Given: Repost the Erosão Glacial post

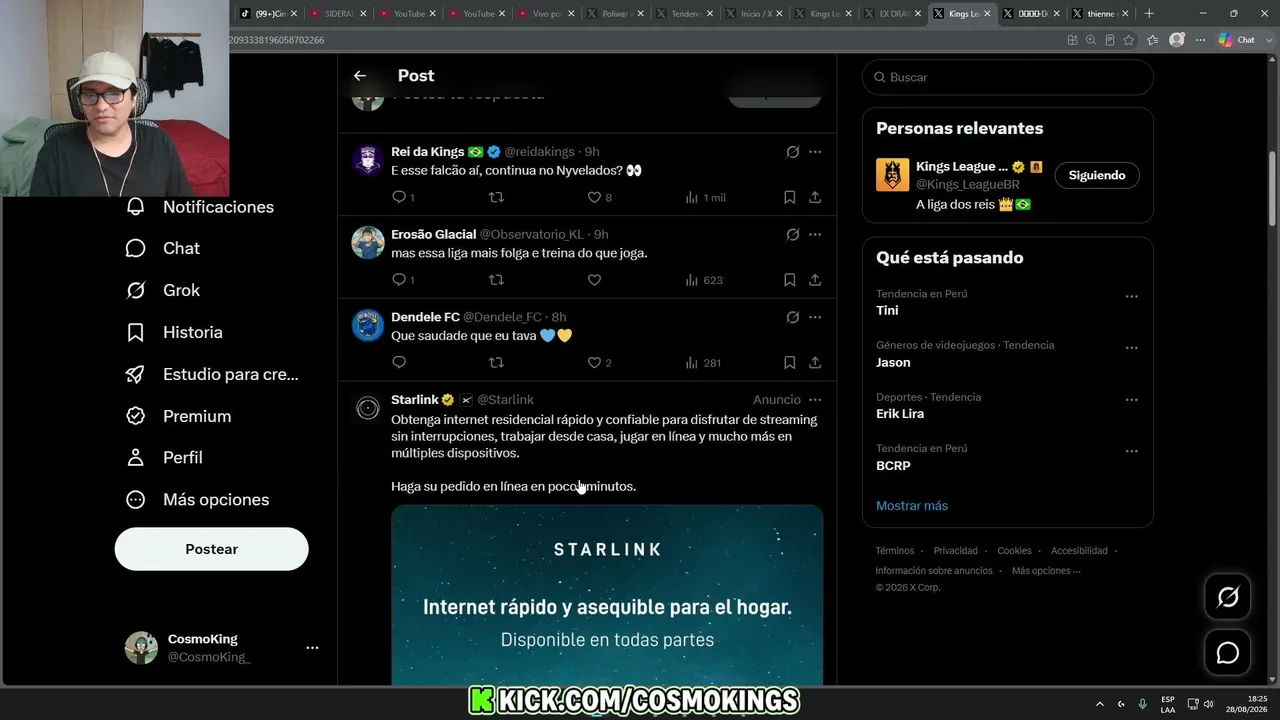Looking at the screenshot, I should [x=496, y=280].
